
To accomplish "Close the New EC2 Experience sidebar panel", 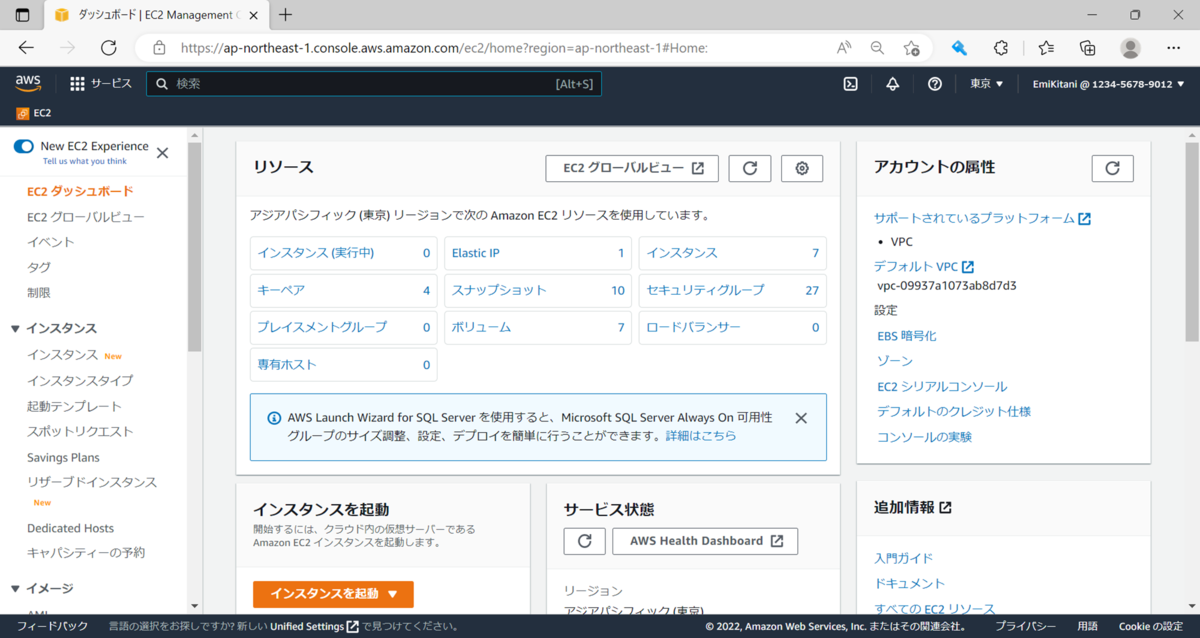I will 162,153.
